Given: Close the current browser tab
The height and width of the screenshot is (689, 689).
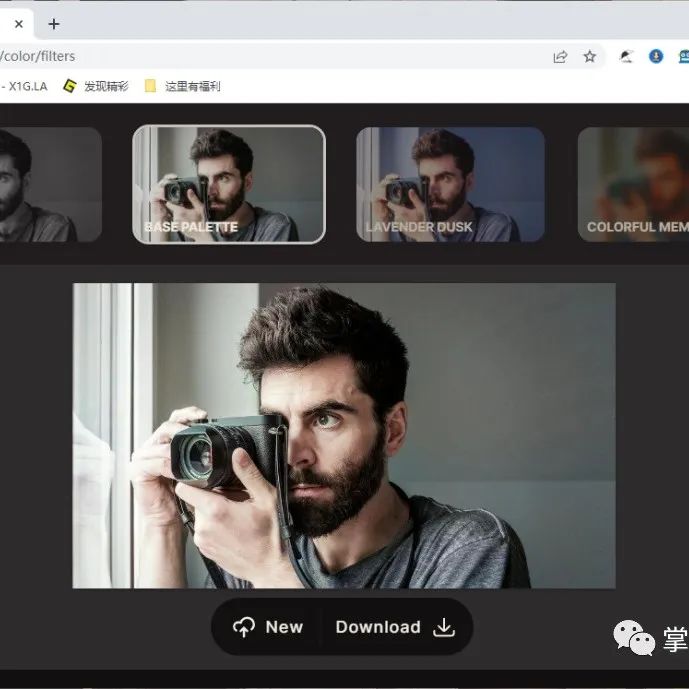Looking at the screenshot, I should point(18,24).
